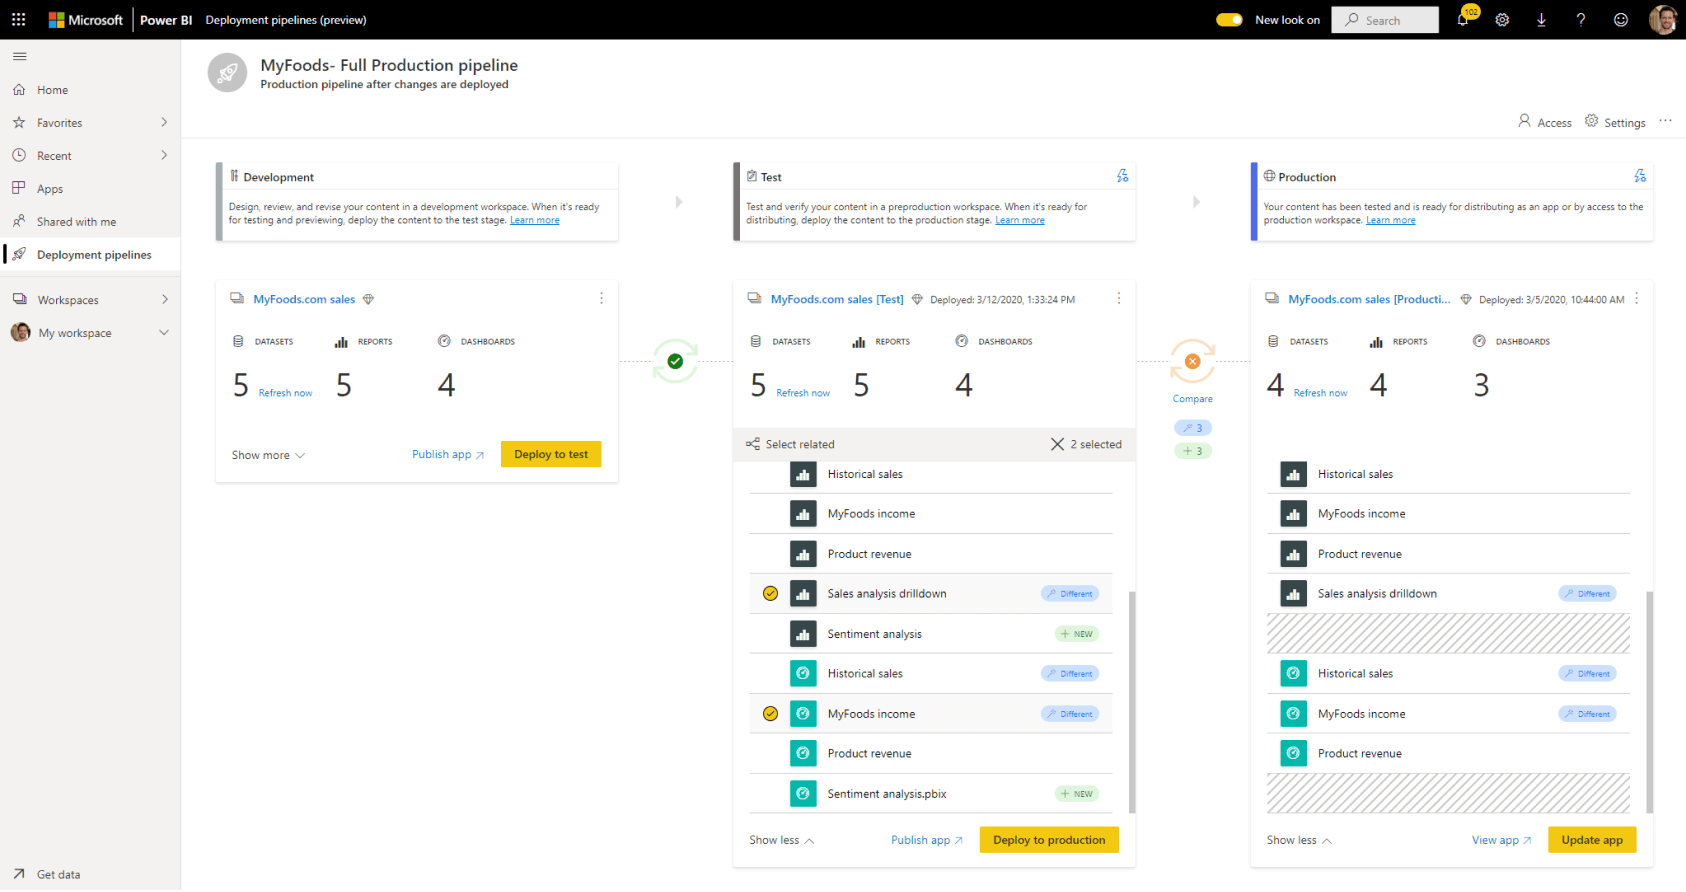Click the Compare icon between Test and Production

(1192, 362)
